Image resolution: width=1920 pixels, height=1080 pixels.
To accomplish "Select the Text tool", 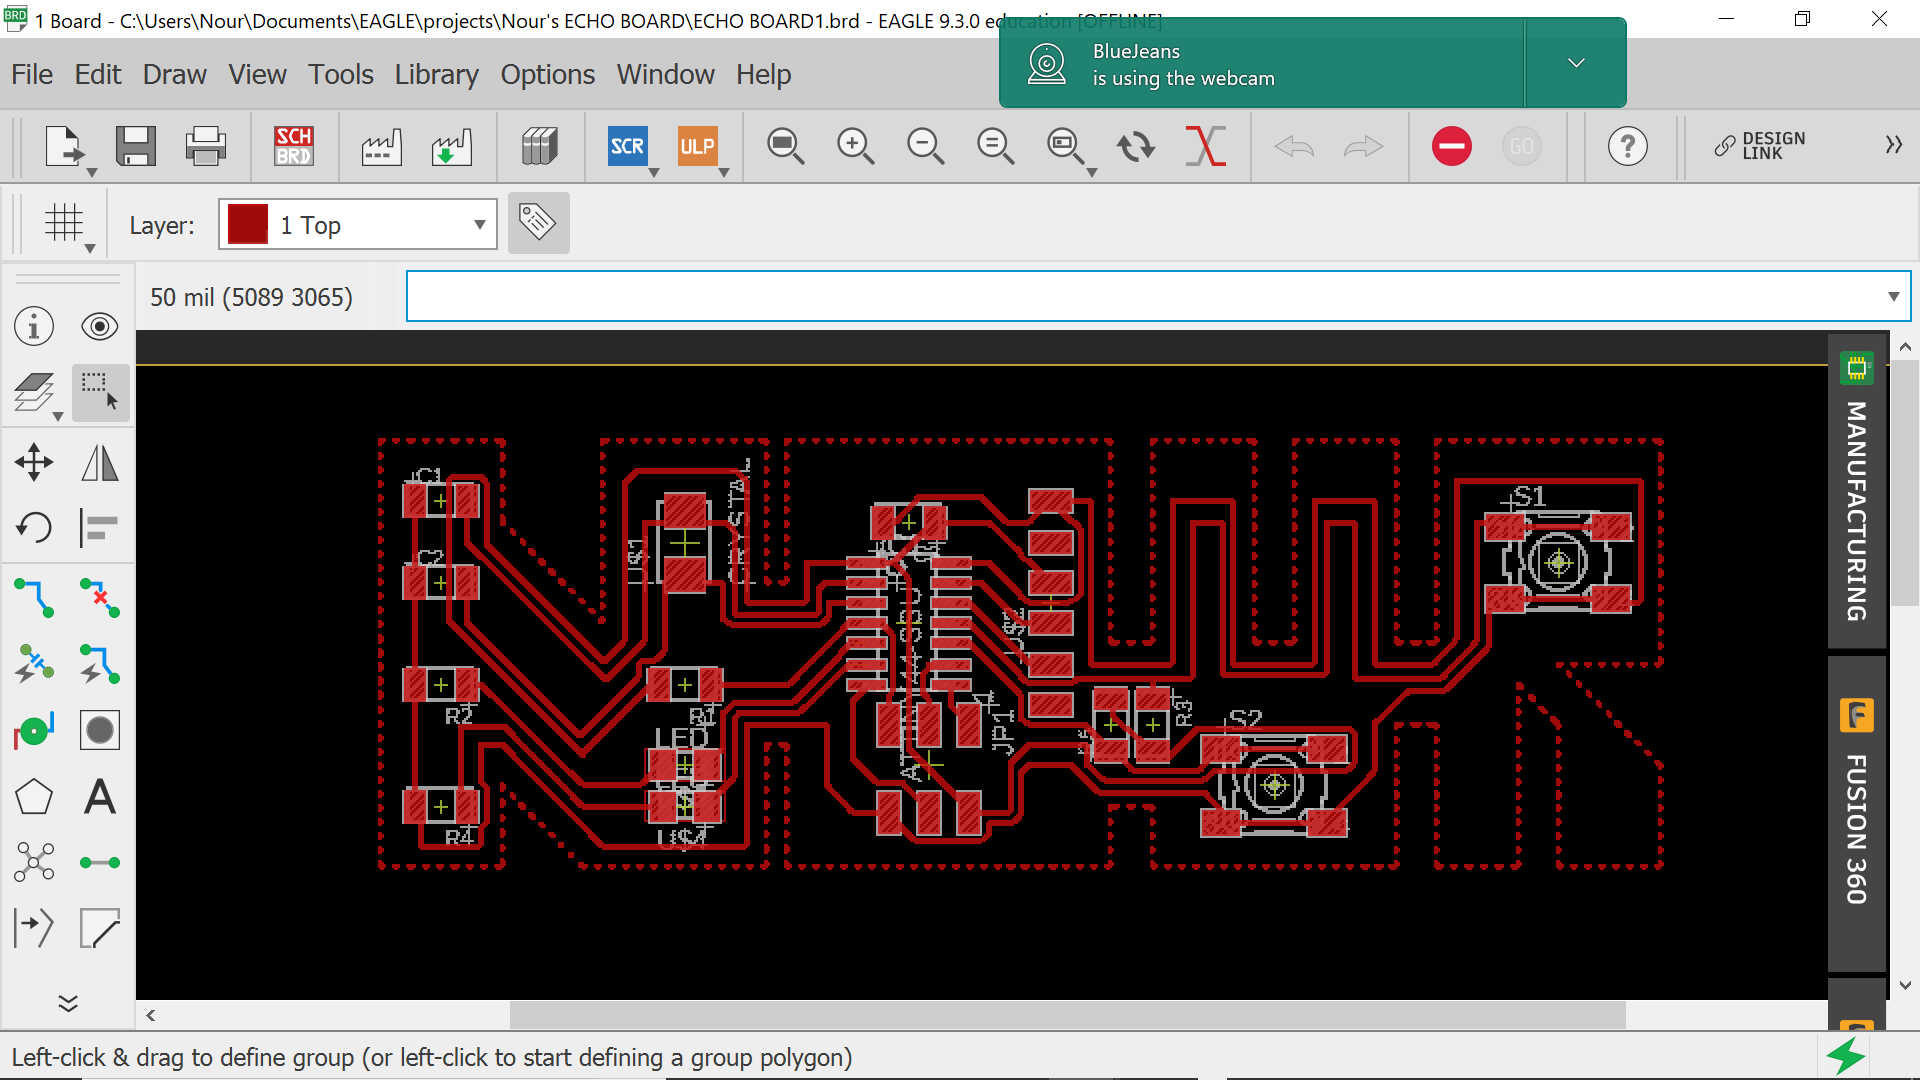I will pos(100,797).
